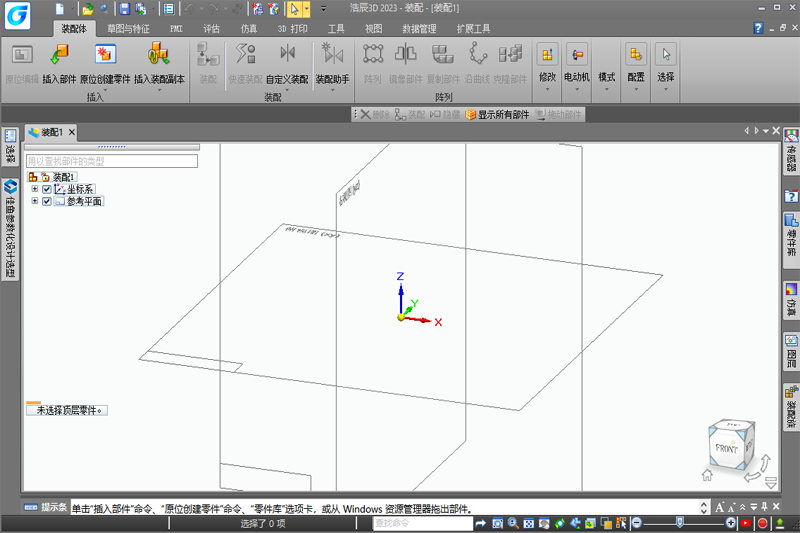The height and width of the screenshot is (533, 800).
Task: Click the Fit view icon in status bar
Action: (529, 523)
